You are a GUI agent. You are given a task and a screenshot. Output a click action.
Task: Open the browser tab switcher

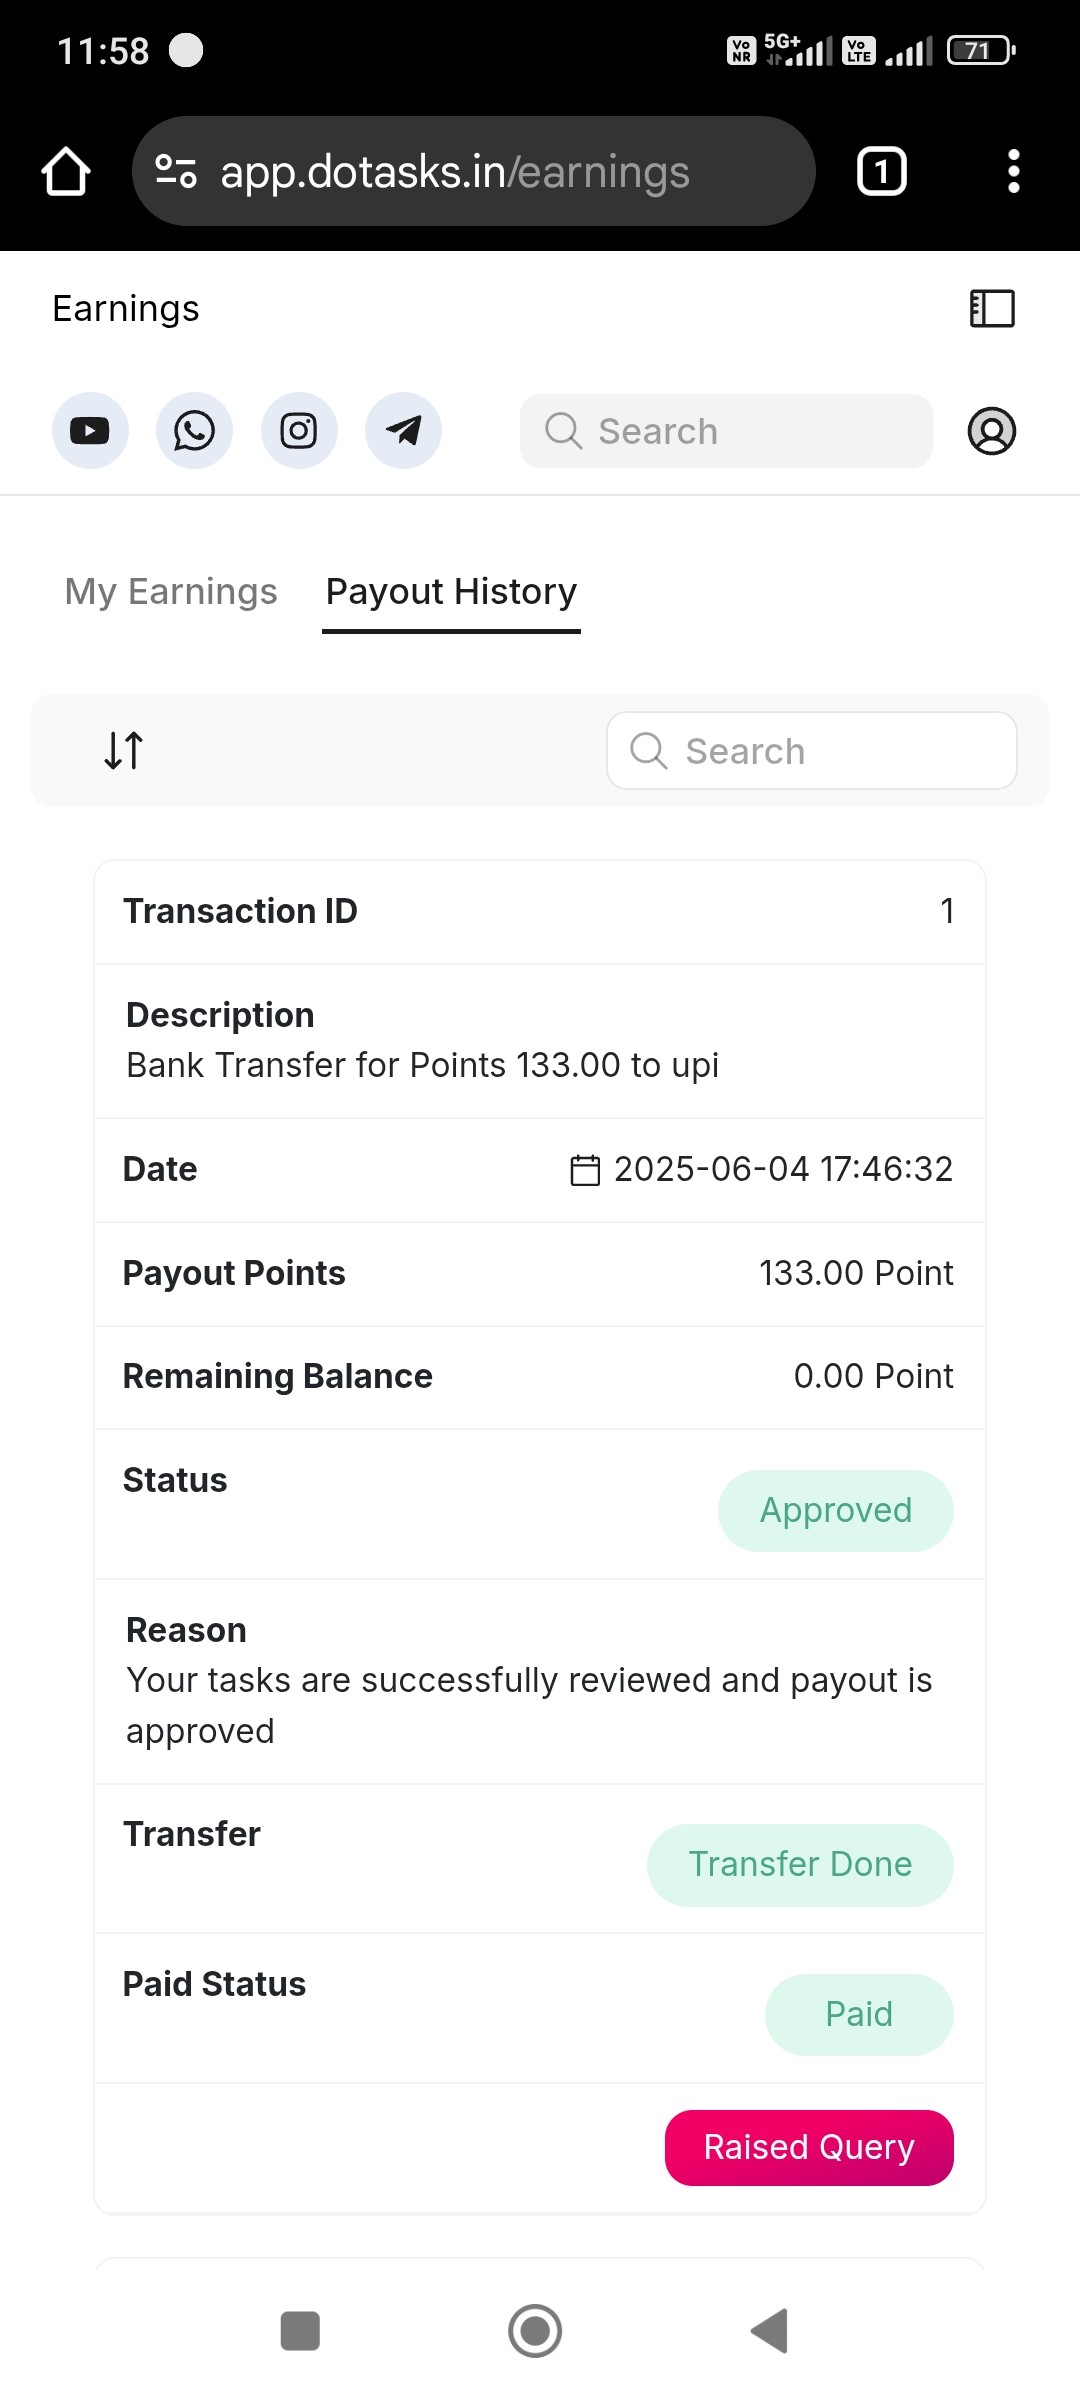click(x=881, y=171)
